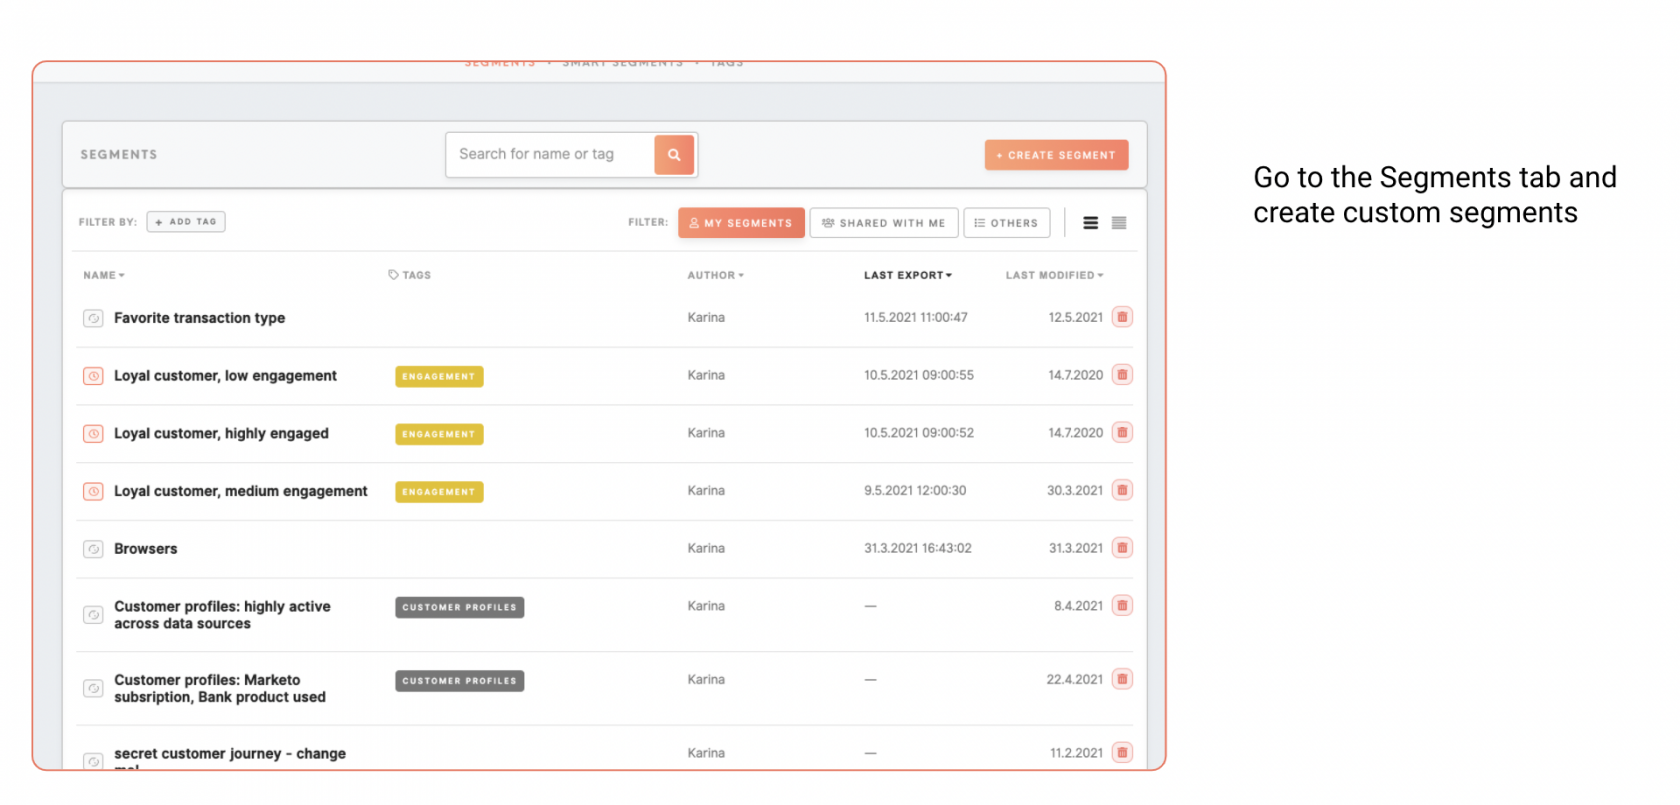Screen dimensions: 1680x805
Task: Click last export 10.5.2021 09:00:55
Action: click(919, 375)
